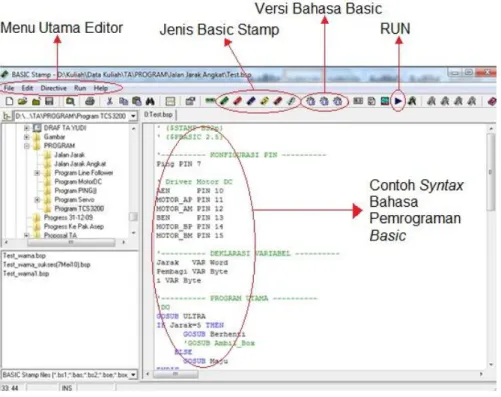This screenshot has height=397, width=501.
Task: Select the red BS2e stamp module icon
Action: [x=237, y=101]
